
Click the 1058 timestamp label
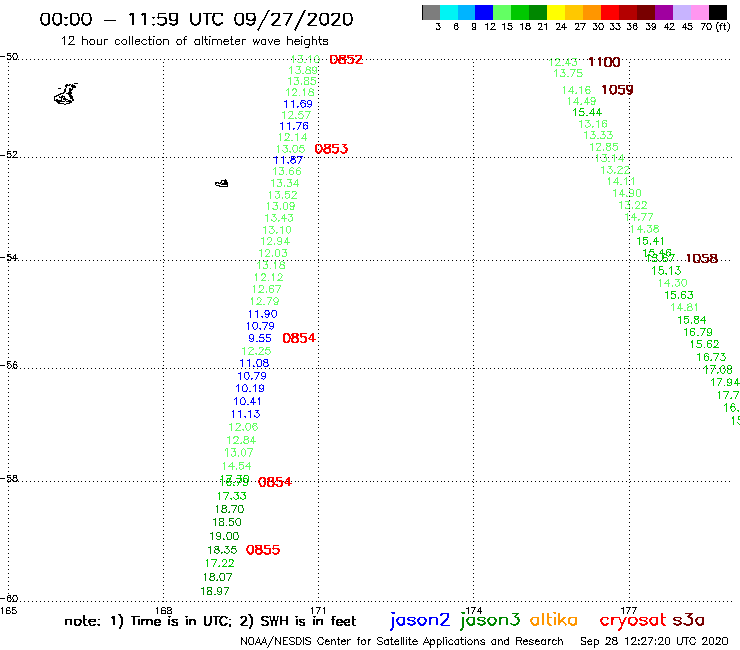[702, 258]
